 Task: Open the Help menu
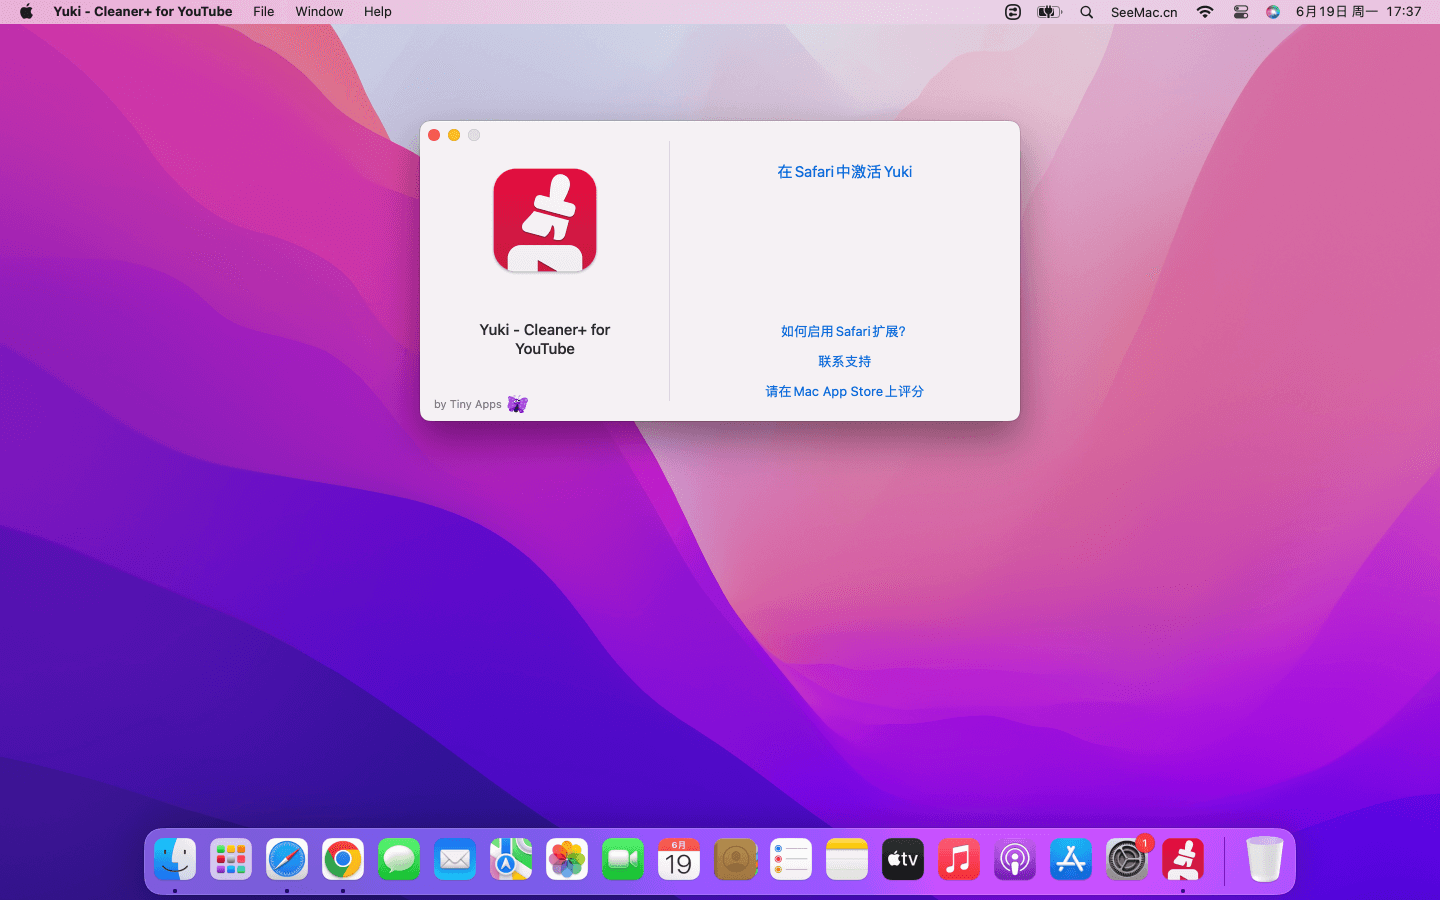point(377,12)
